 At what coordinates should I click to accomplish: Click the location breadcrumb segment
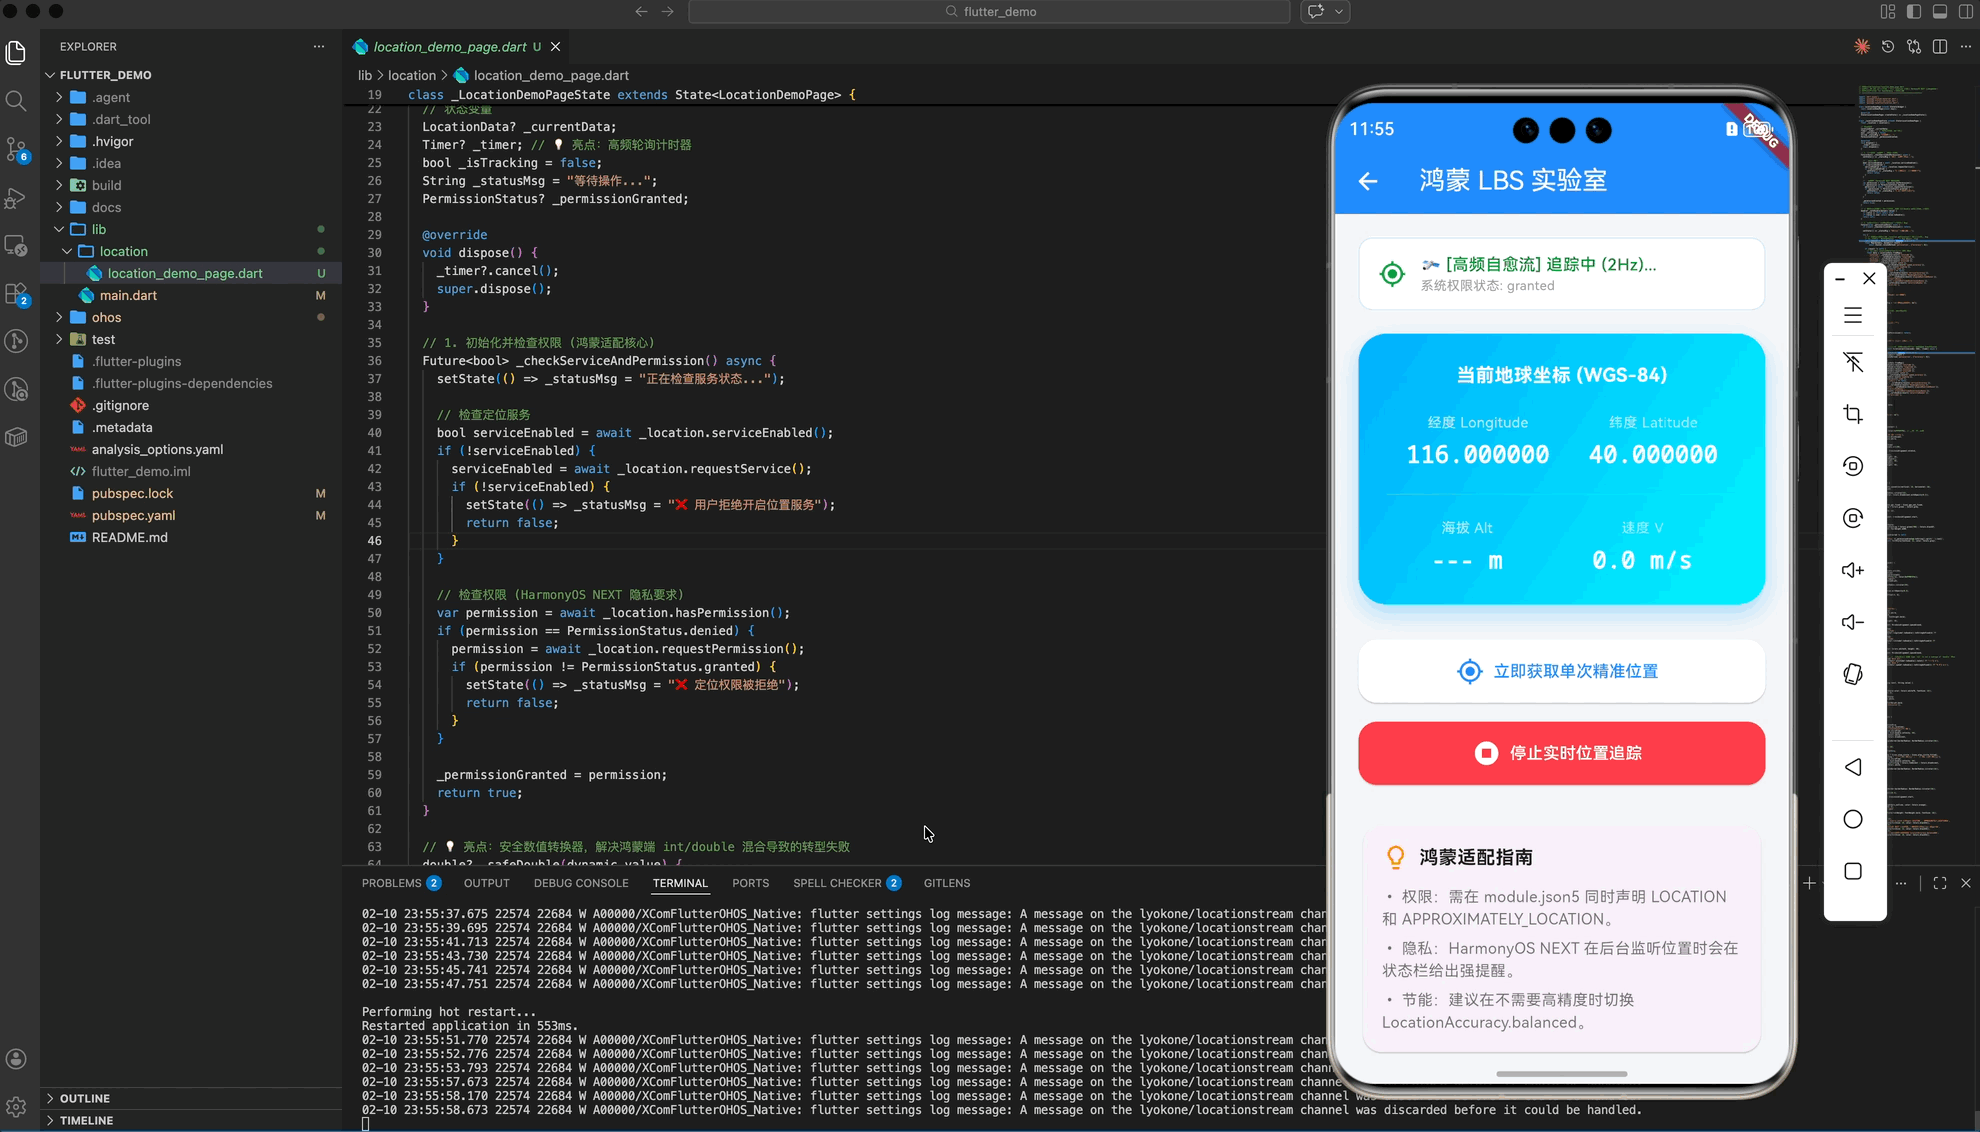coord(412,75)
